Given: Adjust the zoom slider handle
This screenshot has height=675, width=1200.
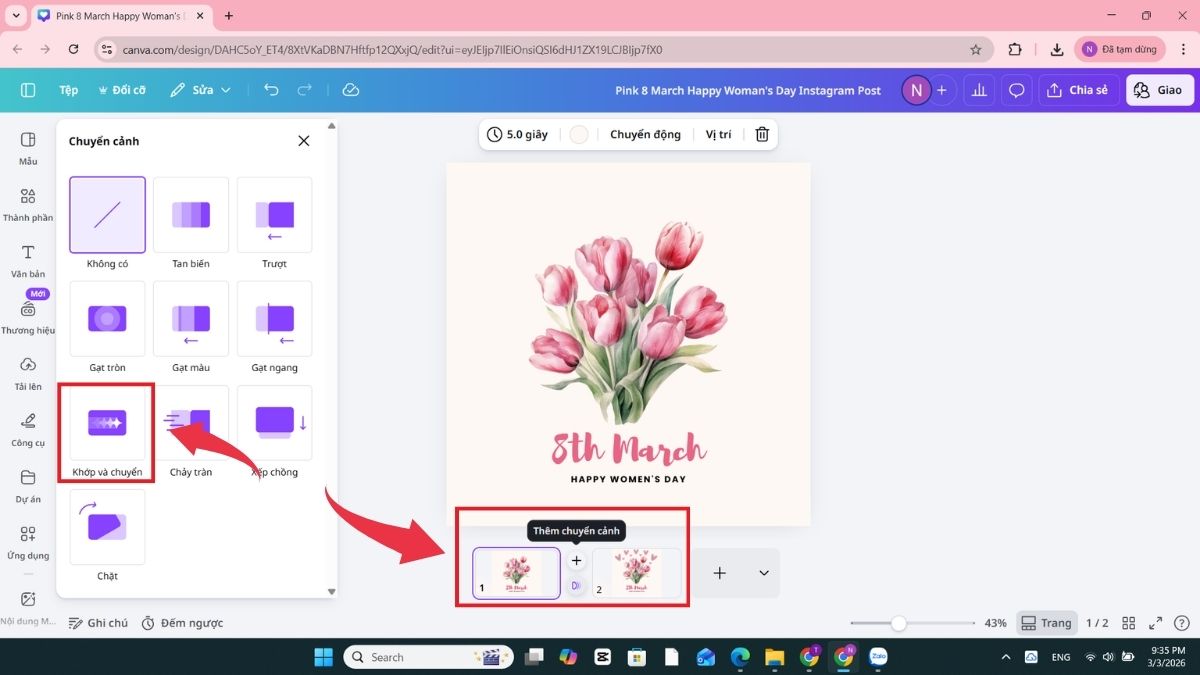Looking at the screenshot, I should point(898,623).
